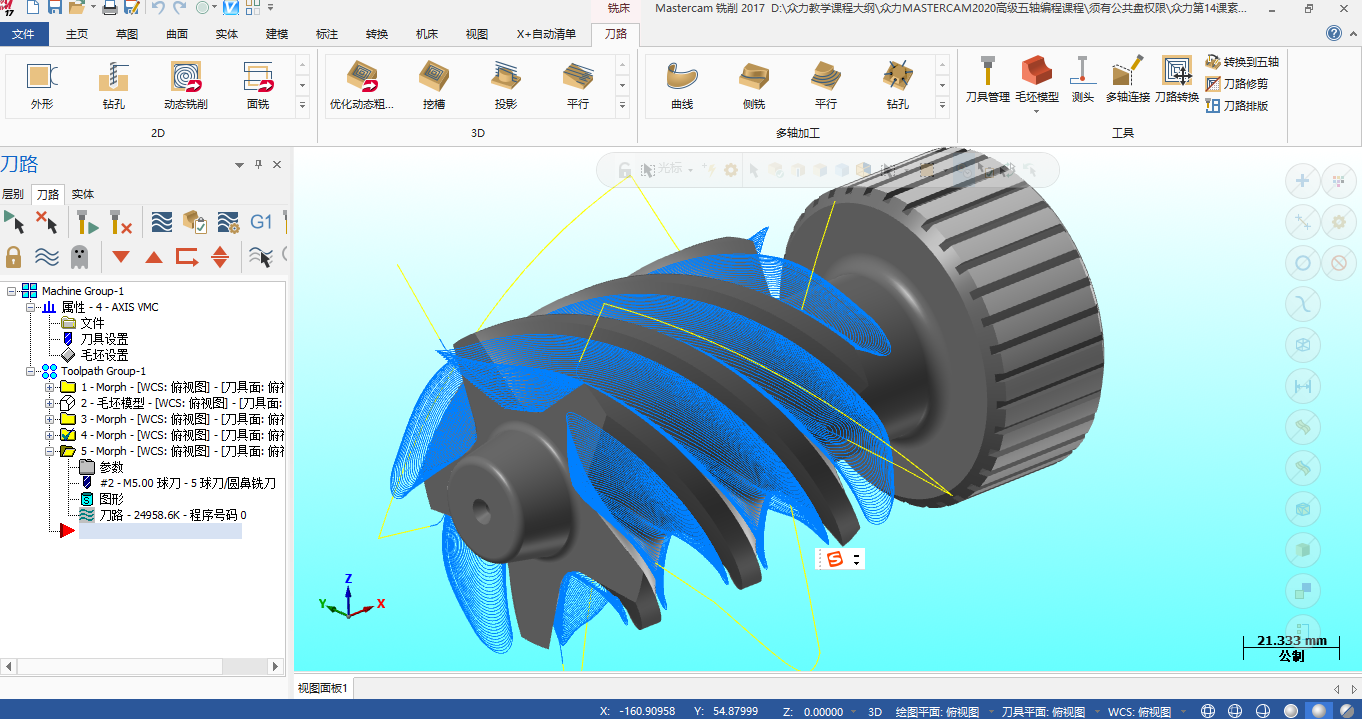The width and height of the screenshot is (1362, 719).
Task: Expand the 1 - Morph operation node
Action: coord(50,387)
